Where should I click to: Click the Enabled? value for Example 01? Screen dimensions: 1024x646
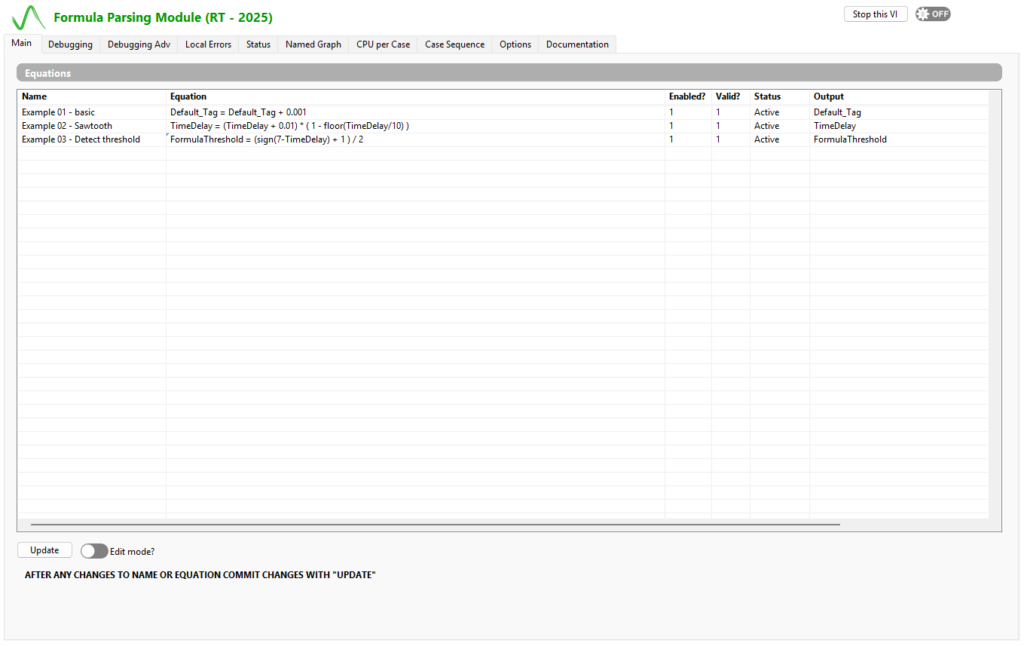point(688,112)
